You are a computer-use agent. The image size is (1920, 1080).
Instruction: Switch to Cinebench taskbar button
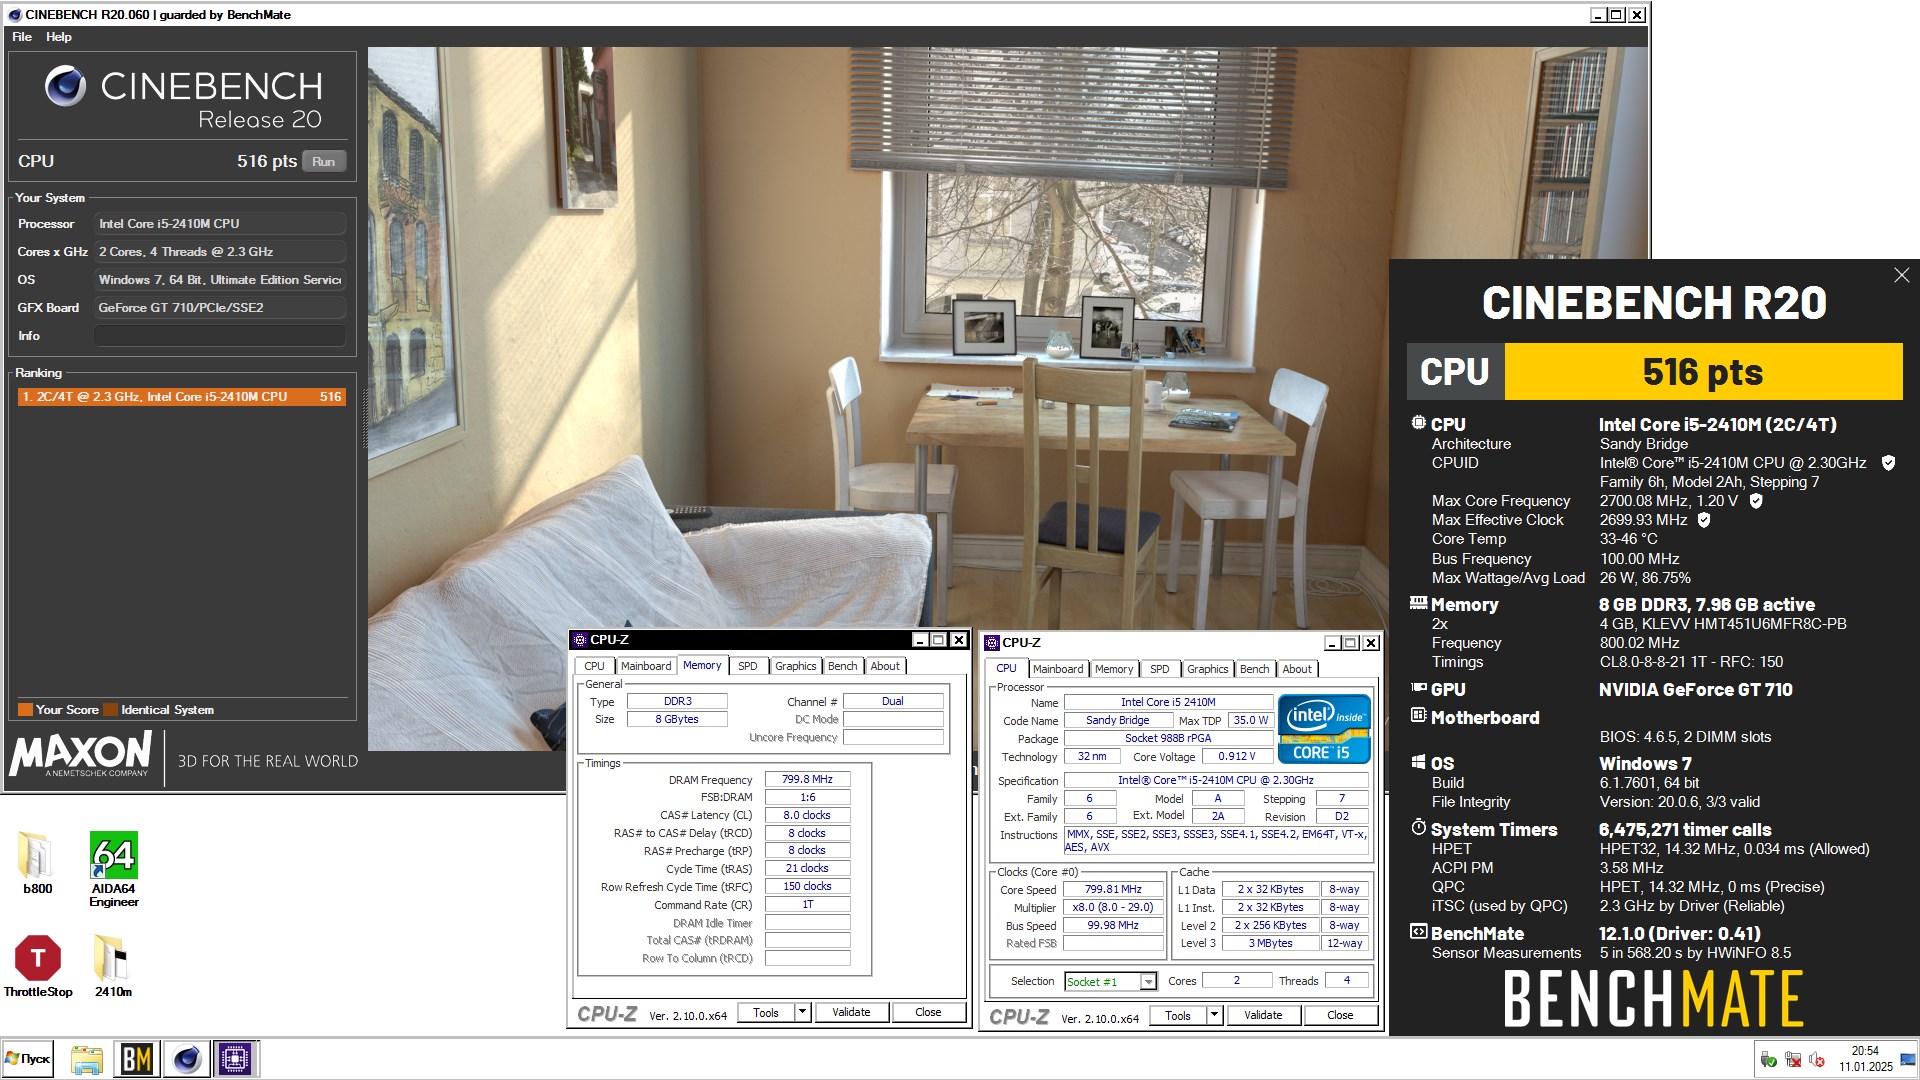[186, 1059]
